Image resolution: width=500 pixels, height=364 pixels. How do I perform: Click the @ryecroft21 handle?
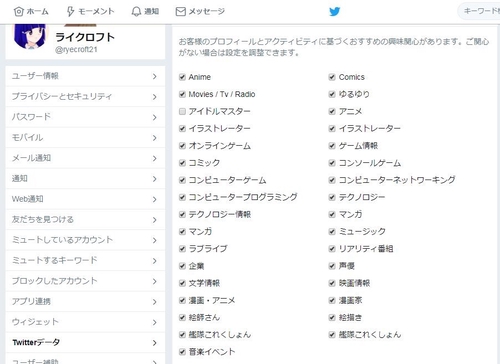click(x=76, y=49)
